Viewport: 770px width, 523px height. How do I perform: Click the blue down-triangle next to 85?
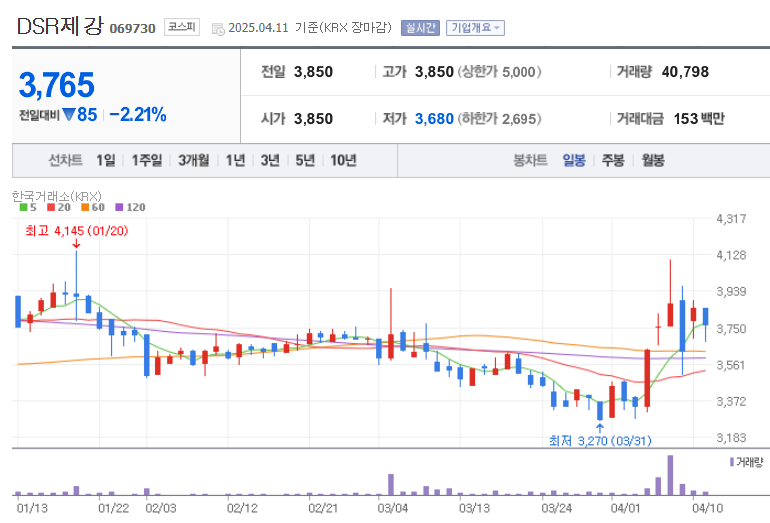(69, 114)
